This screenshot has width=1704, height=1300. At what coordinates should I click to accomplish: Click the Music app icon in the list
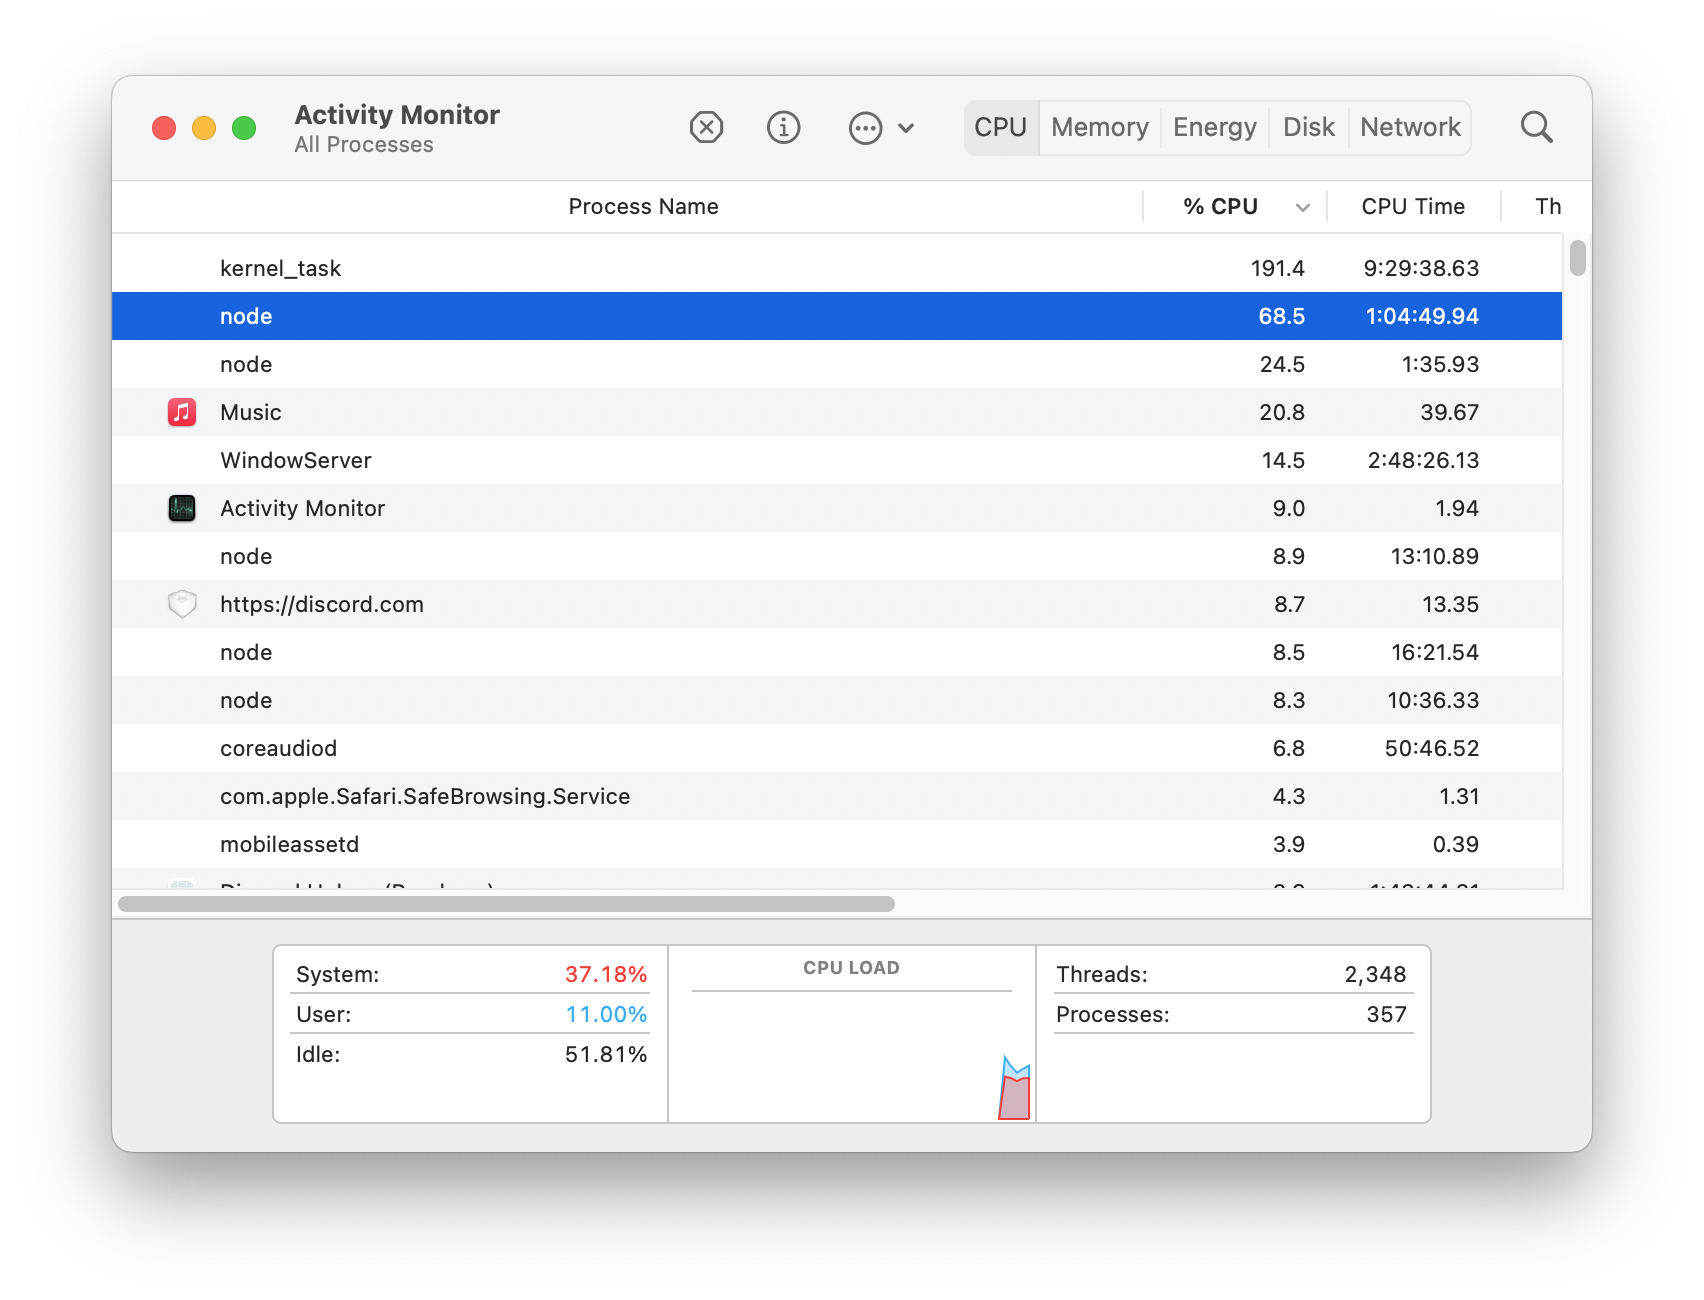(x=182, y=411)
